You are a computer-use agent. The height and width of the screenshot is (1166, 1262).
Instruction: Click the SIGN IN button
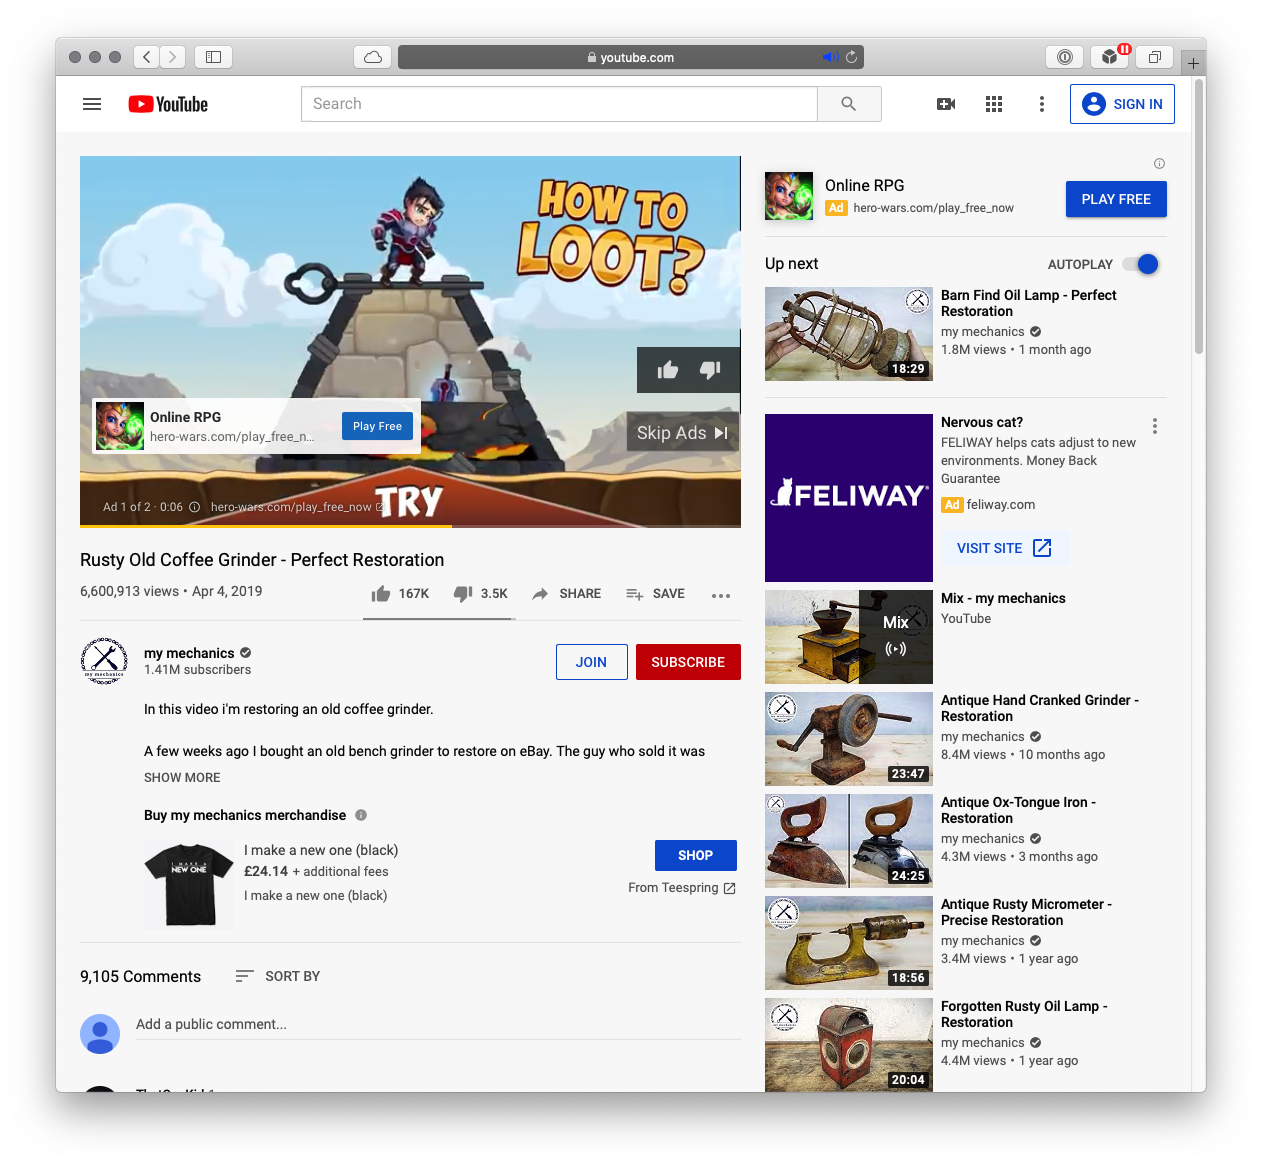[x=1122, y=104]
